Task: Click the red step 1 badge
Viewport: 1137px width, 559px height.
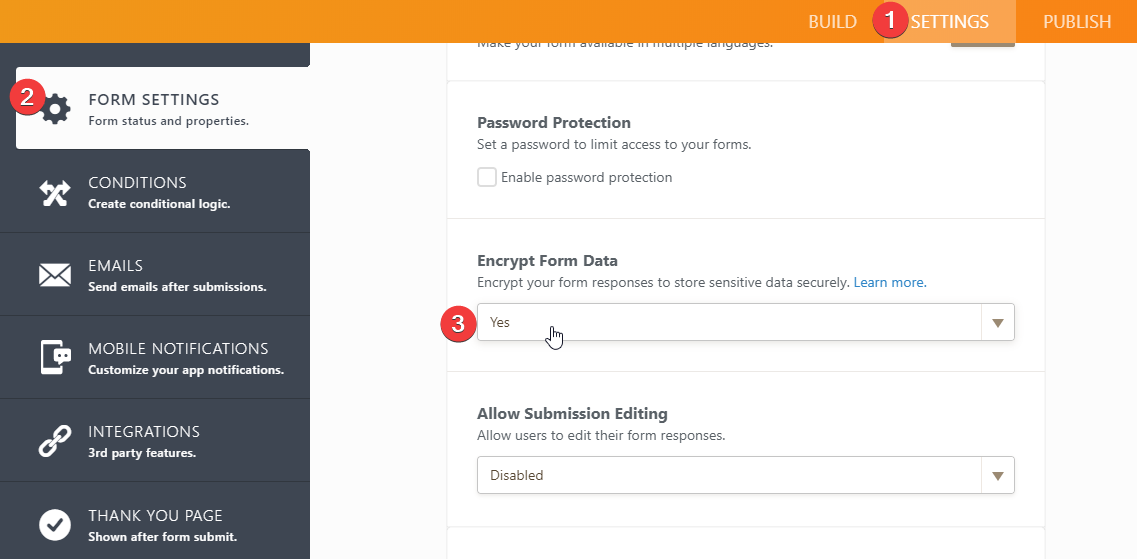Action: coord(890,21)
